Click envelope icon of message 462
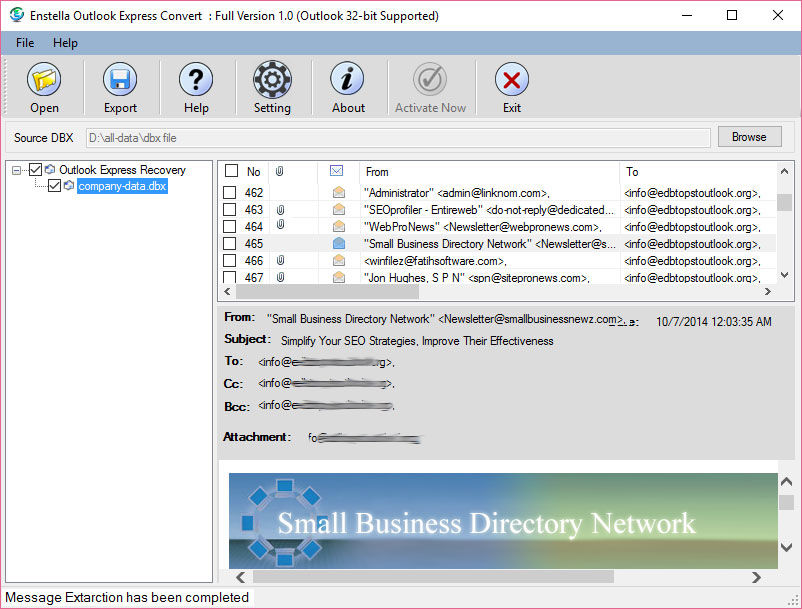The image size is (802, 609). 339,192
